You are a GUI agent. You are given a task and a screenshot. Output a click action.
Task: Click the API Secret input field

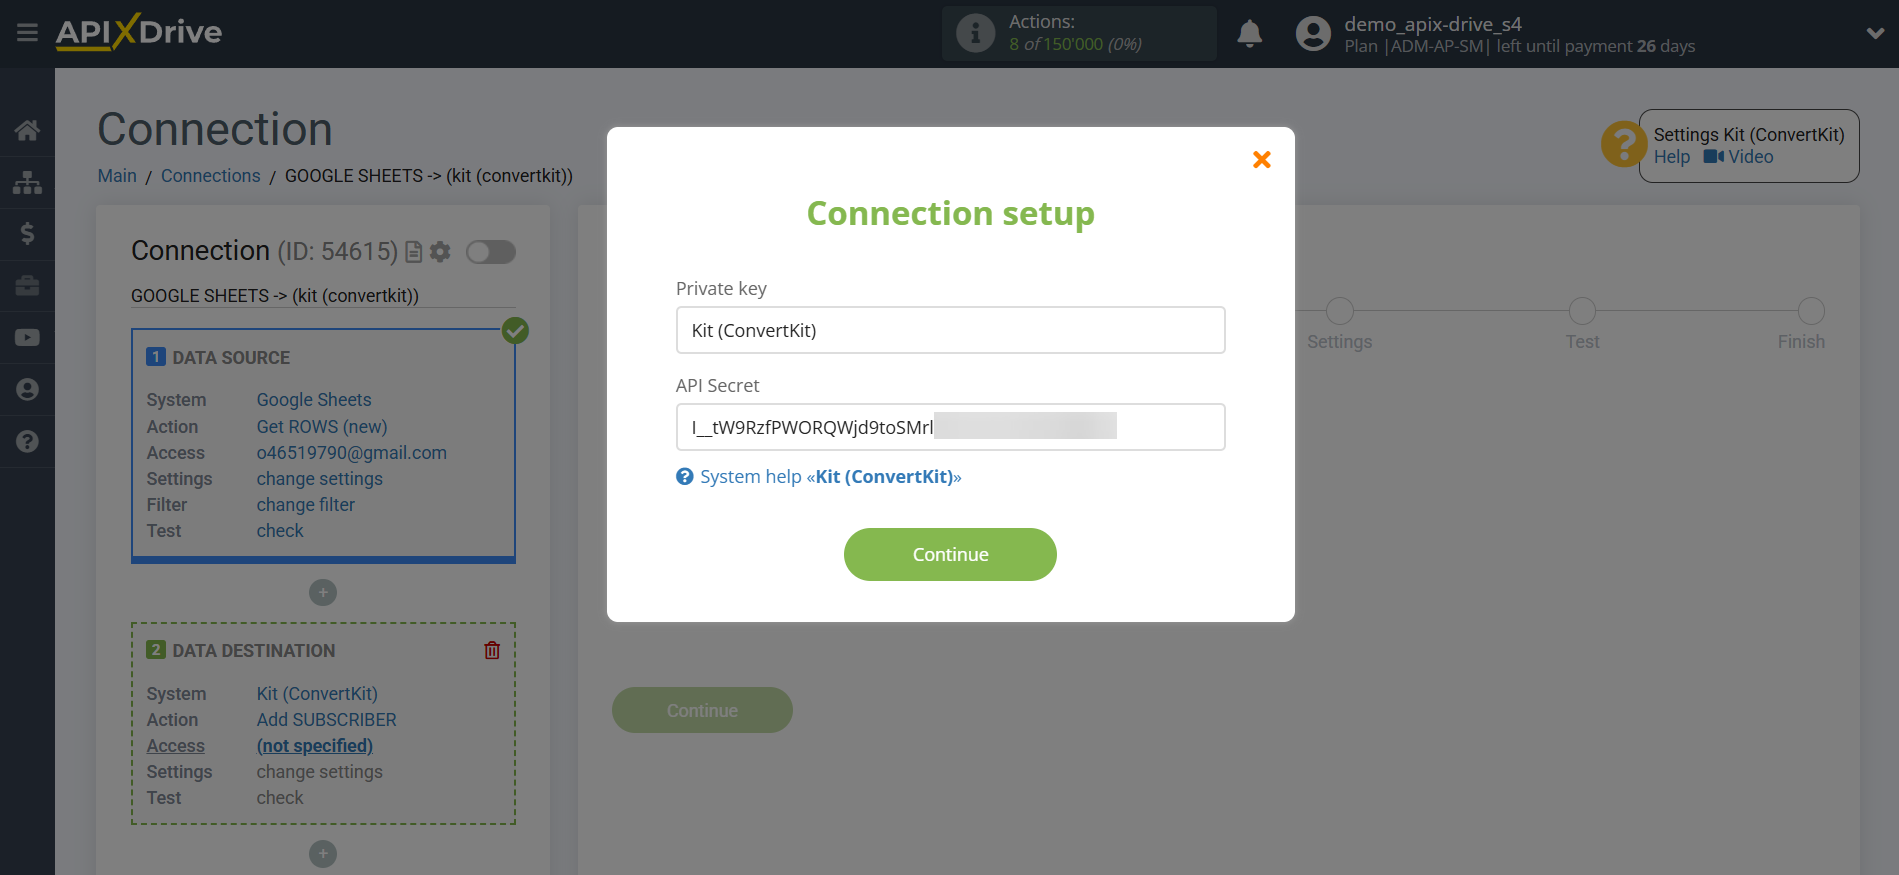(x=950, y=427)
